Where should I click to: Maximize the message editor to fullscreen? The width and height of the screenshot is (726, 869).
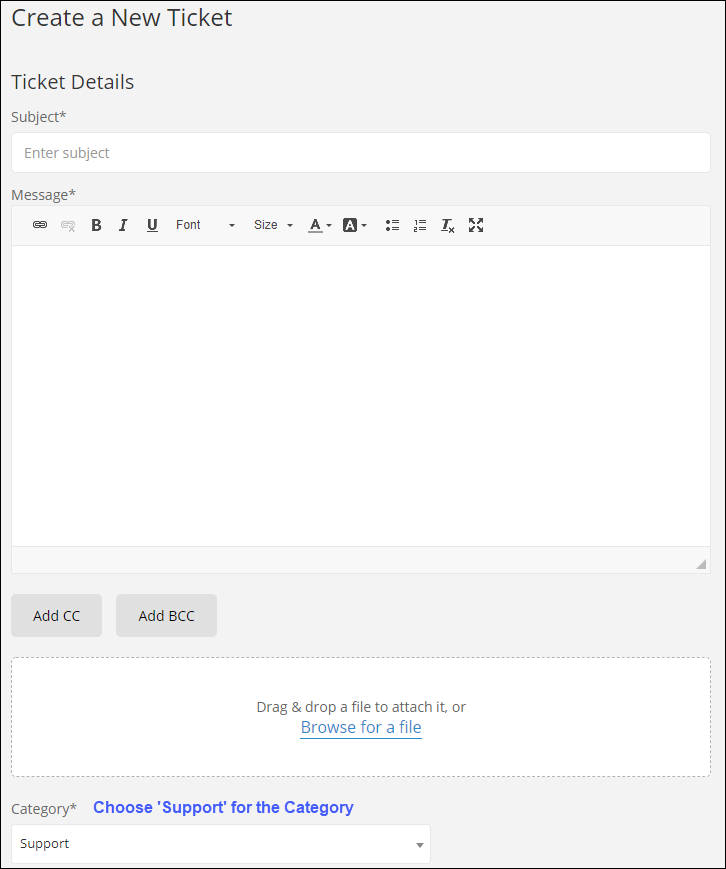(x=476, y=225)
